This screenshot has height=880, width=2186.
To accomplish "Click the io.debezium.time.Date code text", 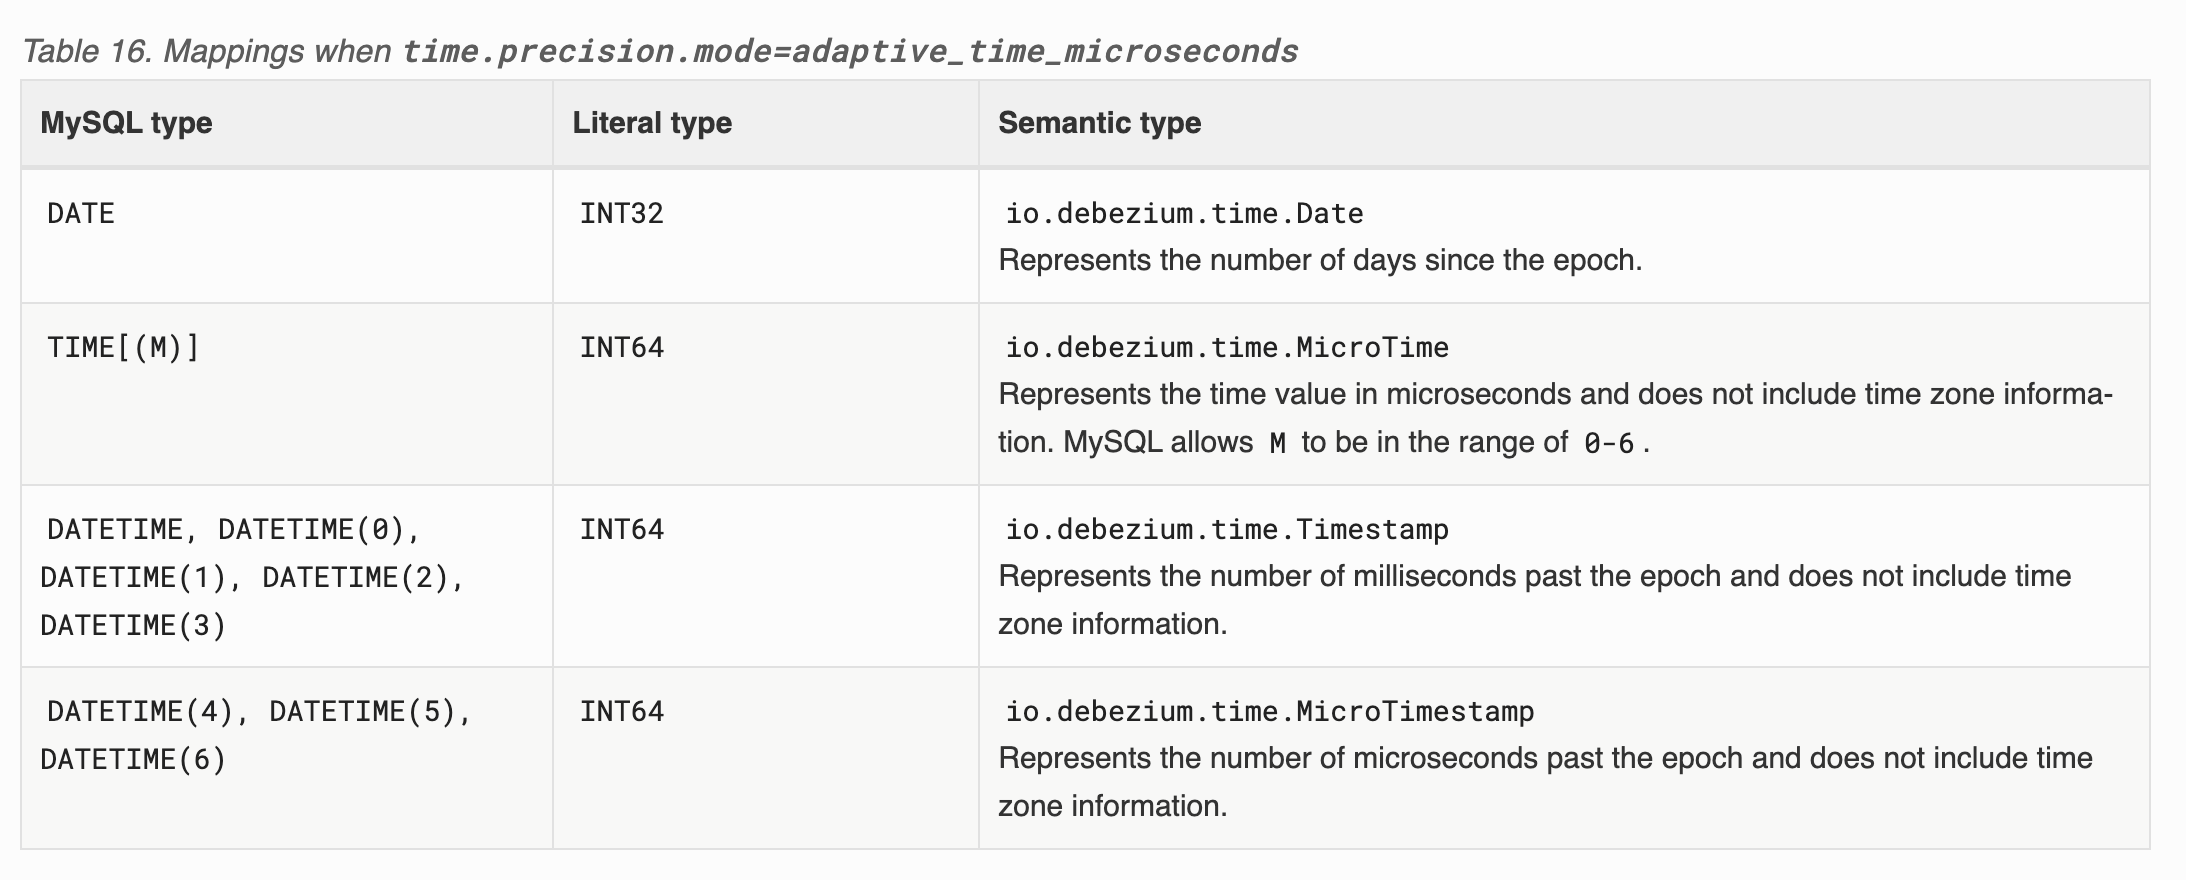I will click(x=1184, y=214).
